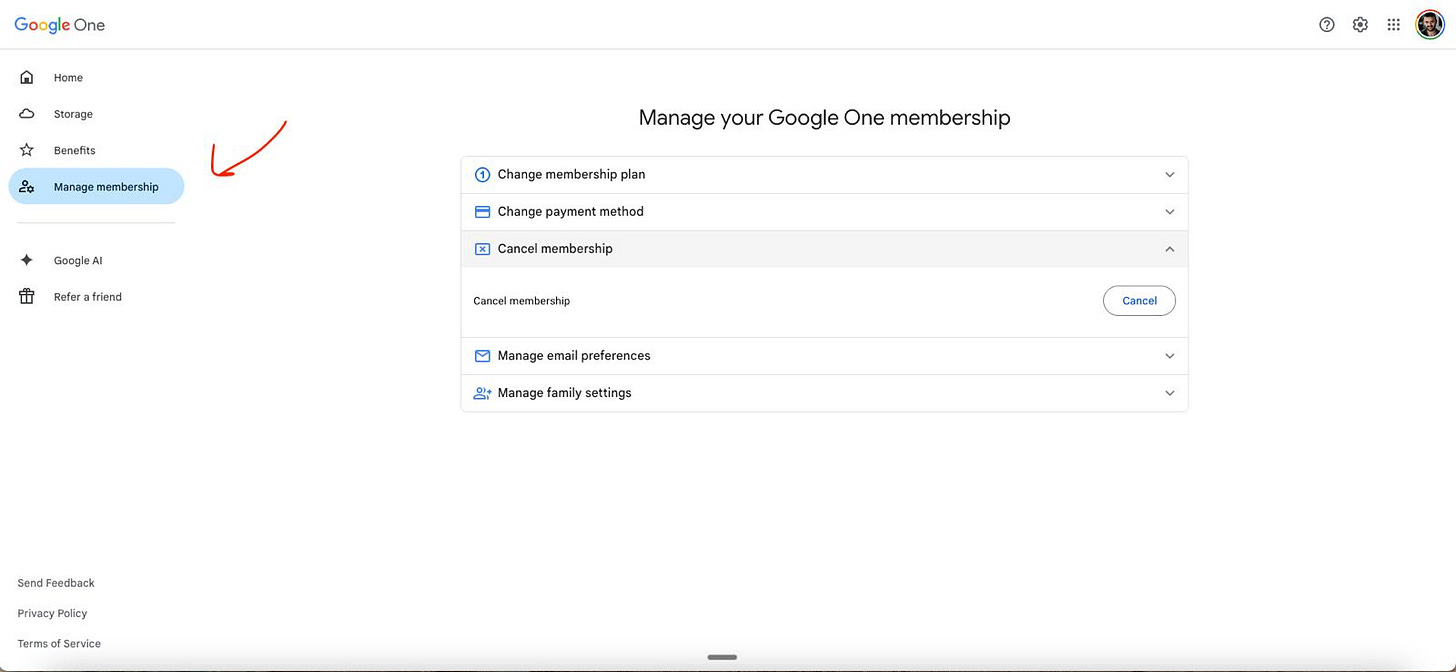This screenshot has width=1456, height=672.
Task: Select Manage membership in the sidebar
Action: tap(96, 187)
